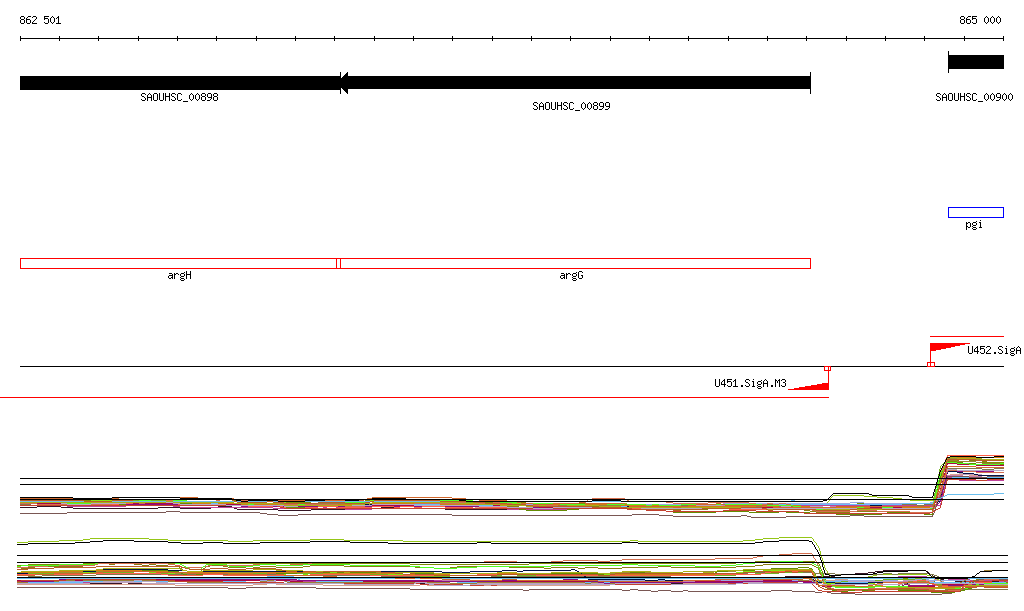This screenshot has height=611, width=1024.
Task: Open the SAOUHSC_00899 label text
Action: pos(571,106)
